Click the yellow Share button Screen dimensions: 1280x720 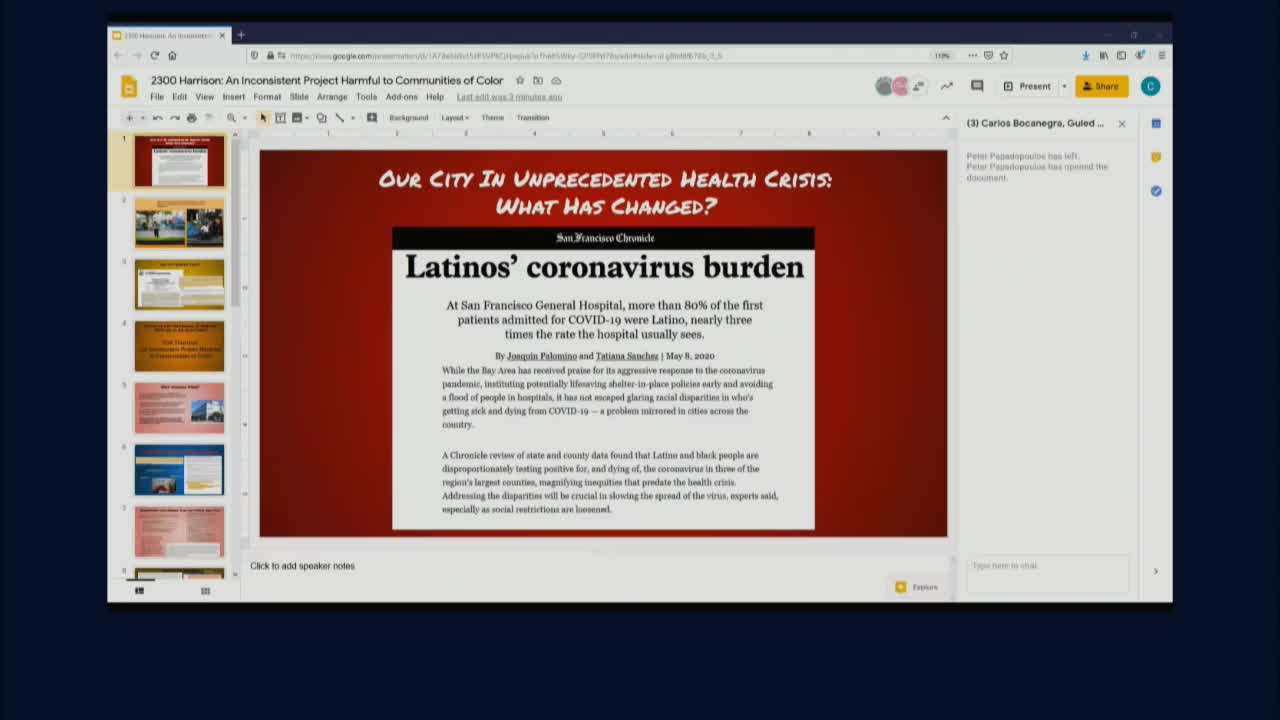tap(1101, 86)
